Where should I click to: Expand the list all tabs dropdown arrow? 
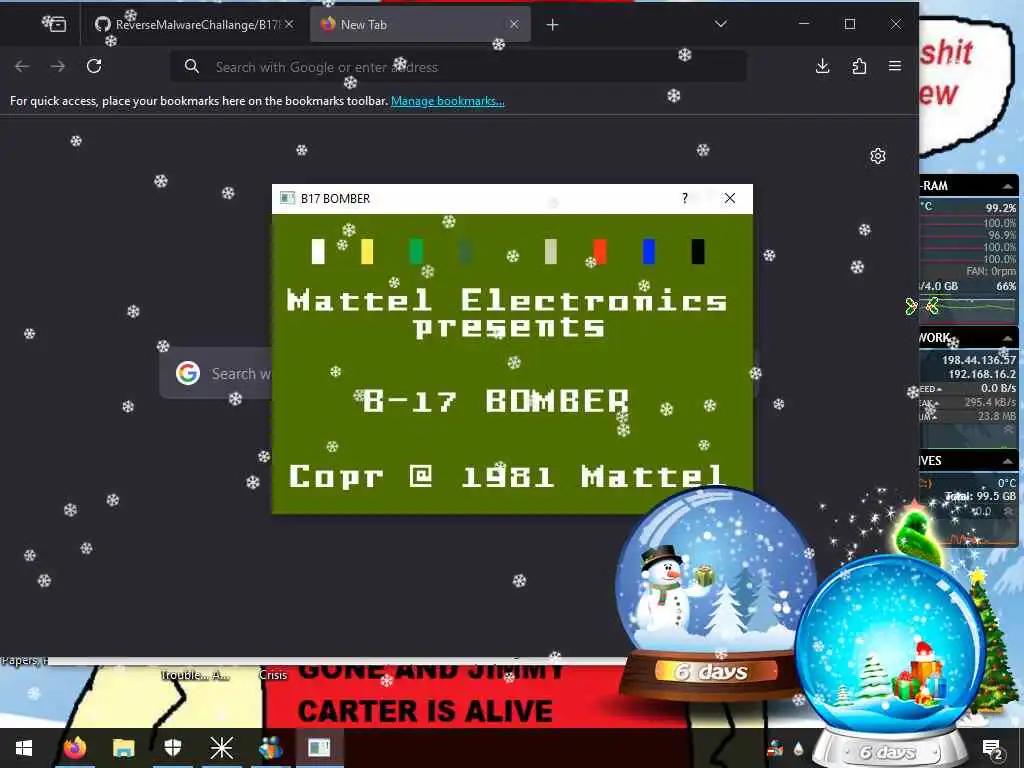[x=721, y=24]
